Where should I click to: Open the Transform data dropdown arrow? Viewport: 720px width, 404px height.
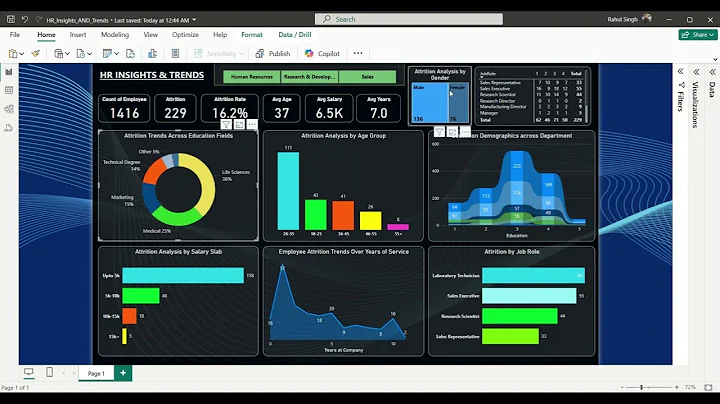[117, 54]
